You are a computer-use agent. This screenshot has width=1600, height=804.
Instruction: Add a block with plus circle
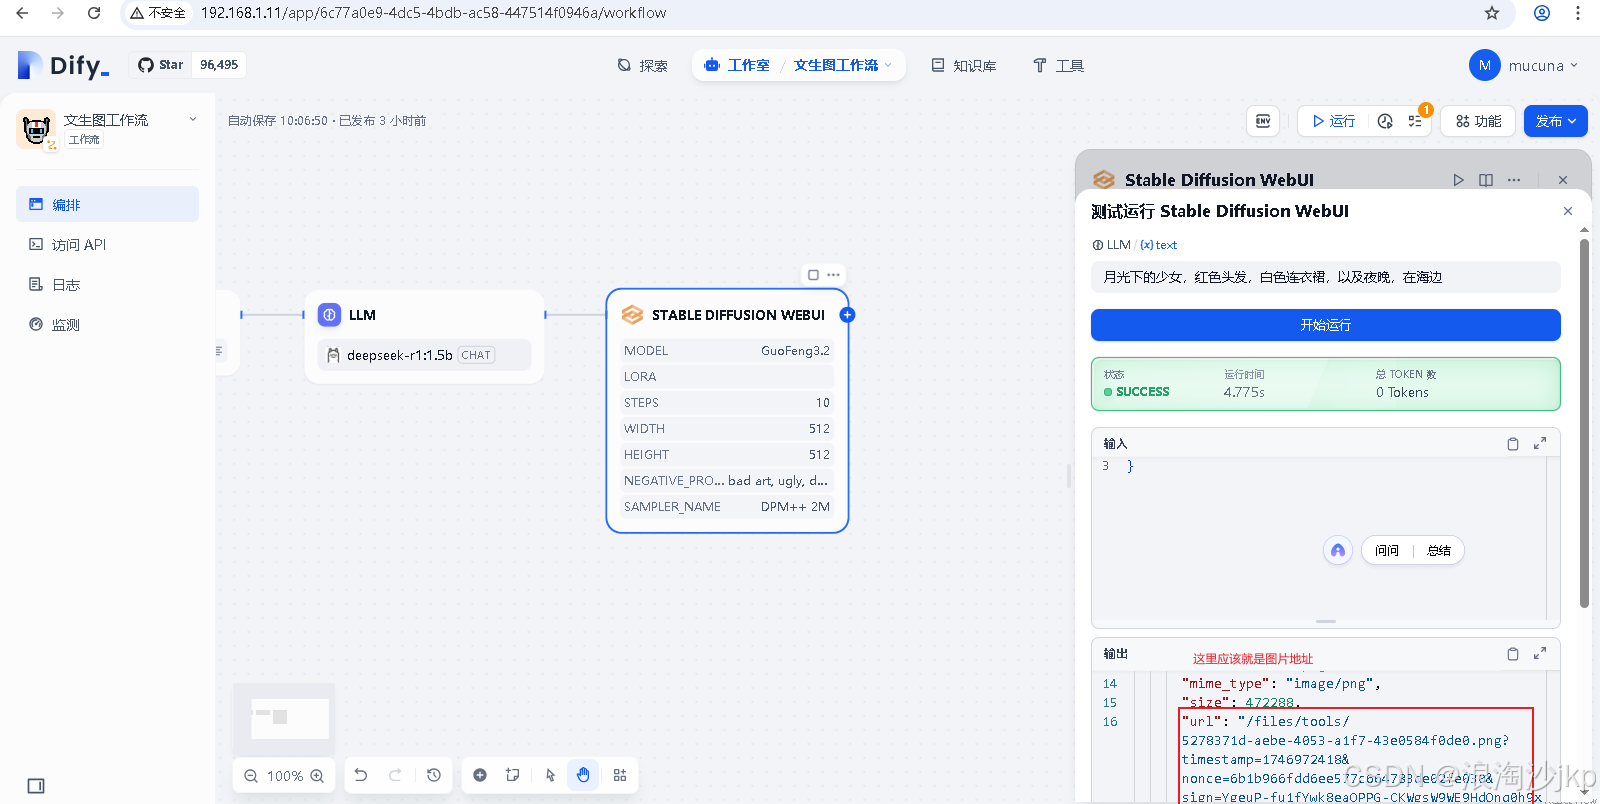(480, 775)
